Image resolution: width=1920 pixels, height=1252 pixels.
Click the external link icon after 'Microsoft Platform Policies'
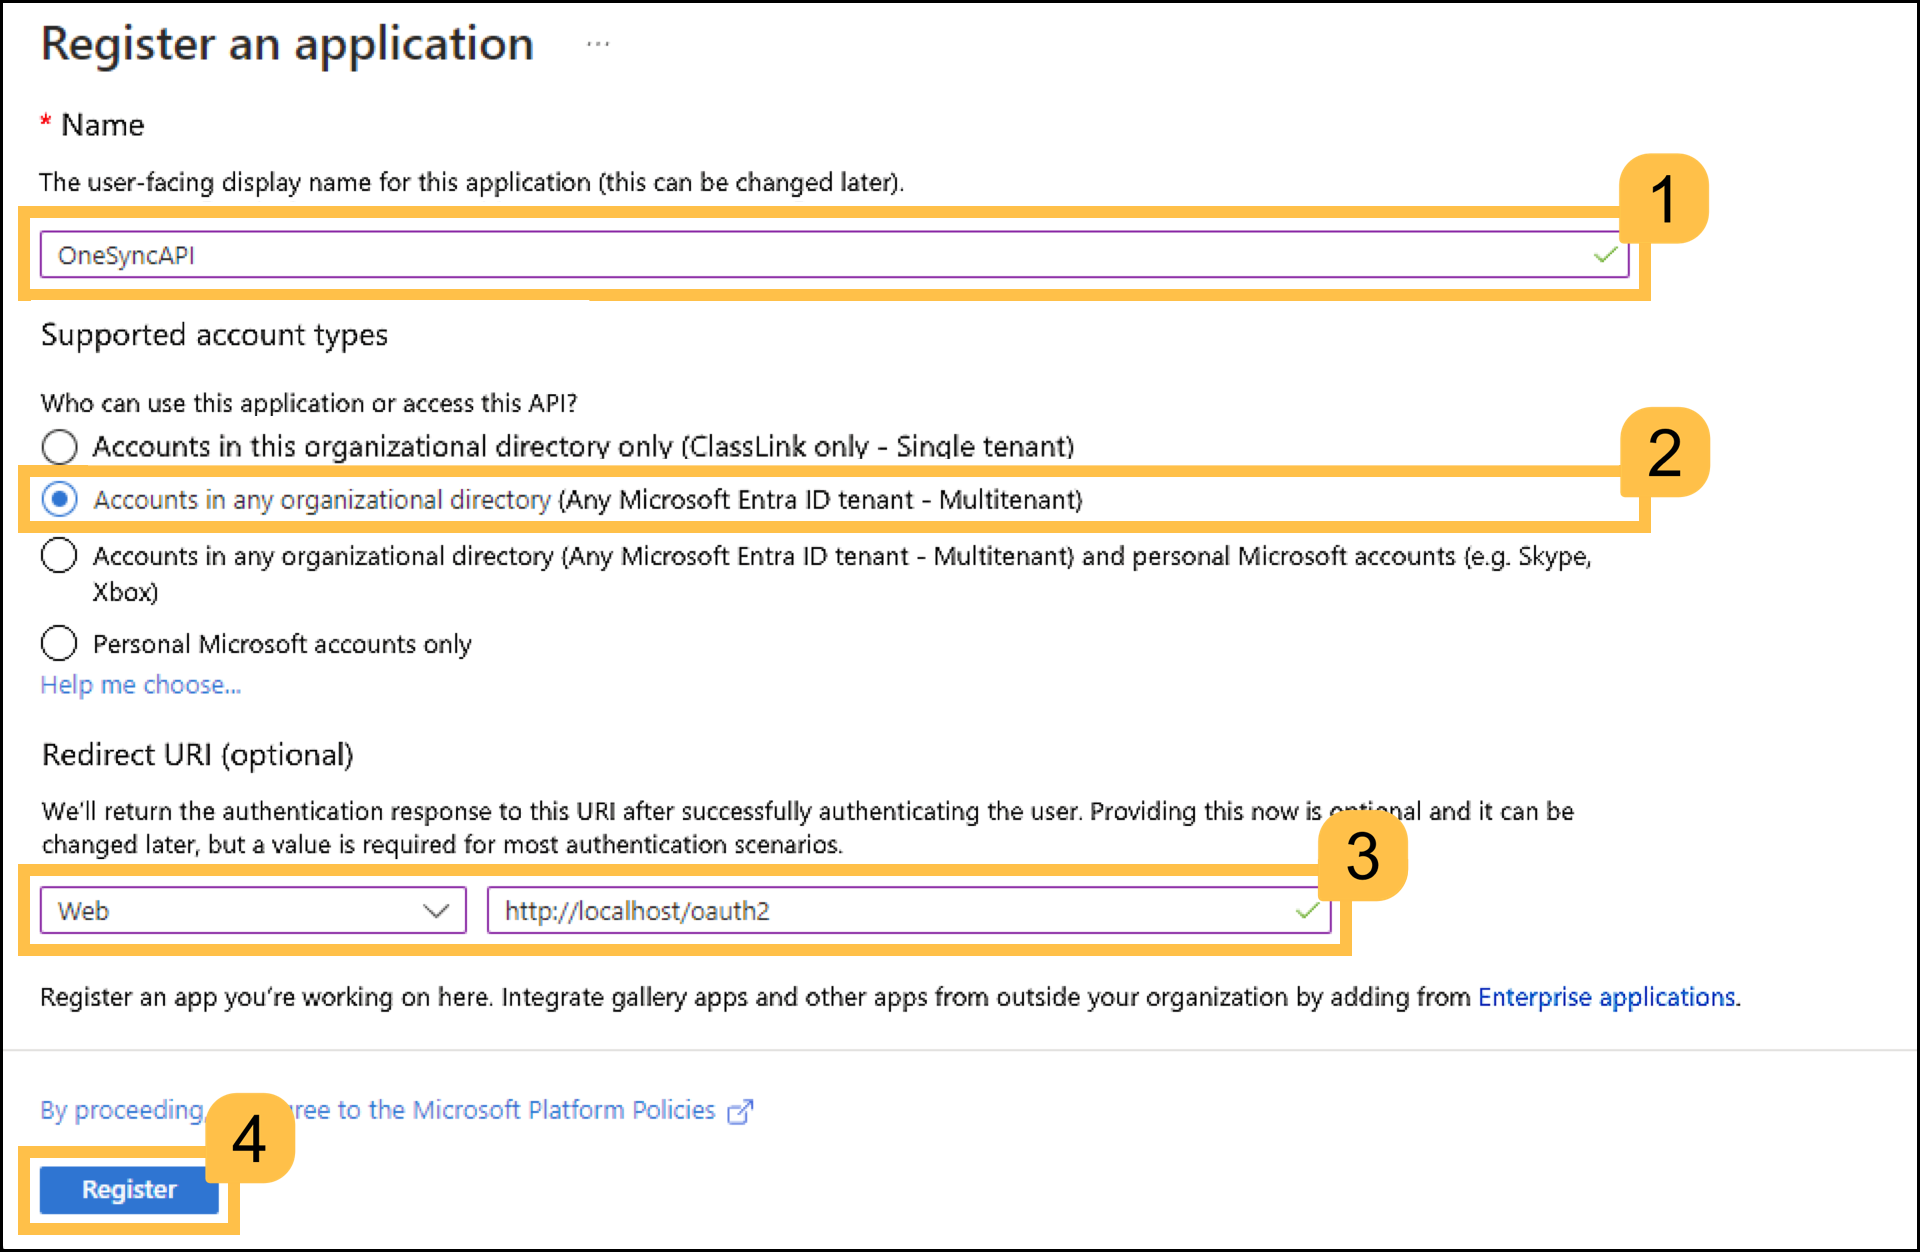(x=741, y=1110)
